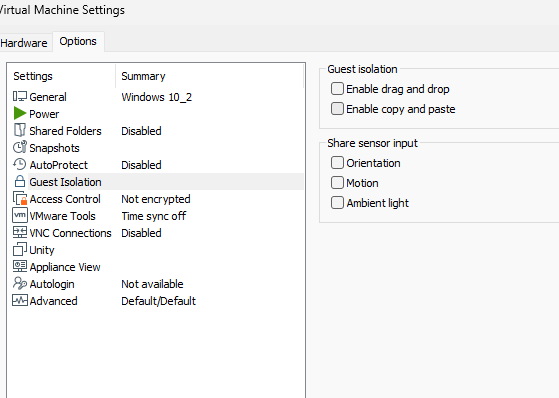Click the Snapshots clock icon
Image resolution: width=559 pixels, height=398 pixels.
pos(20,147)
